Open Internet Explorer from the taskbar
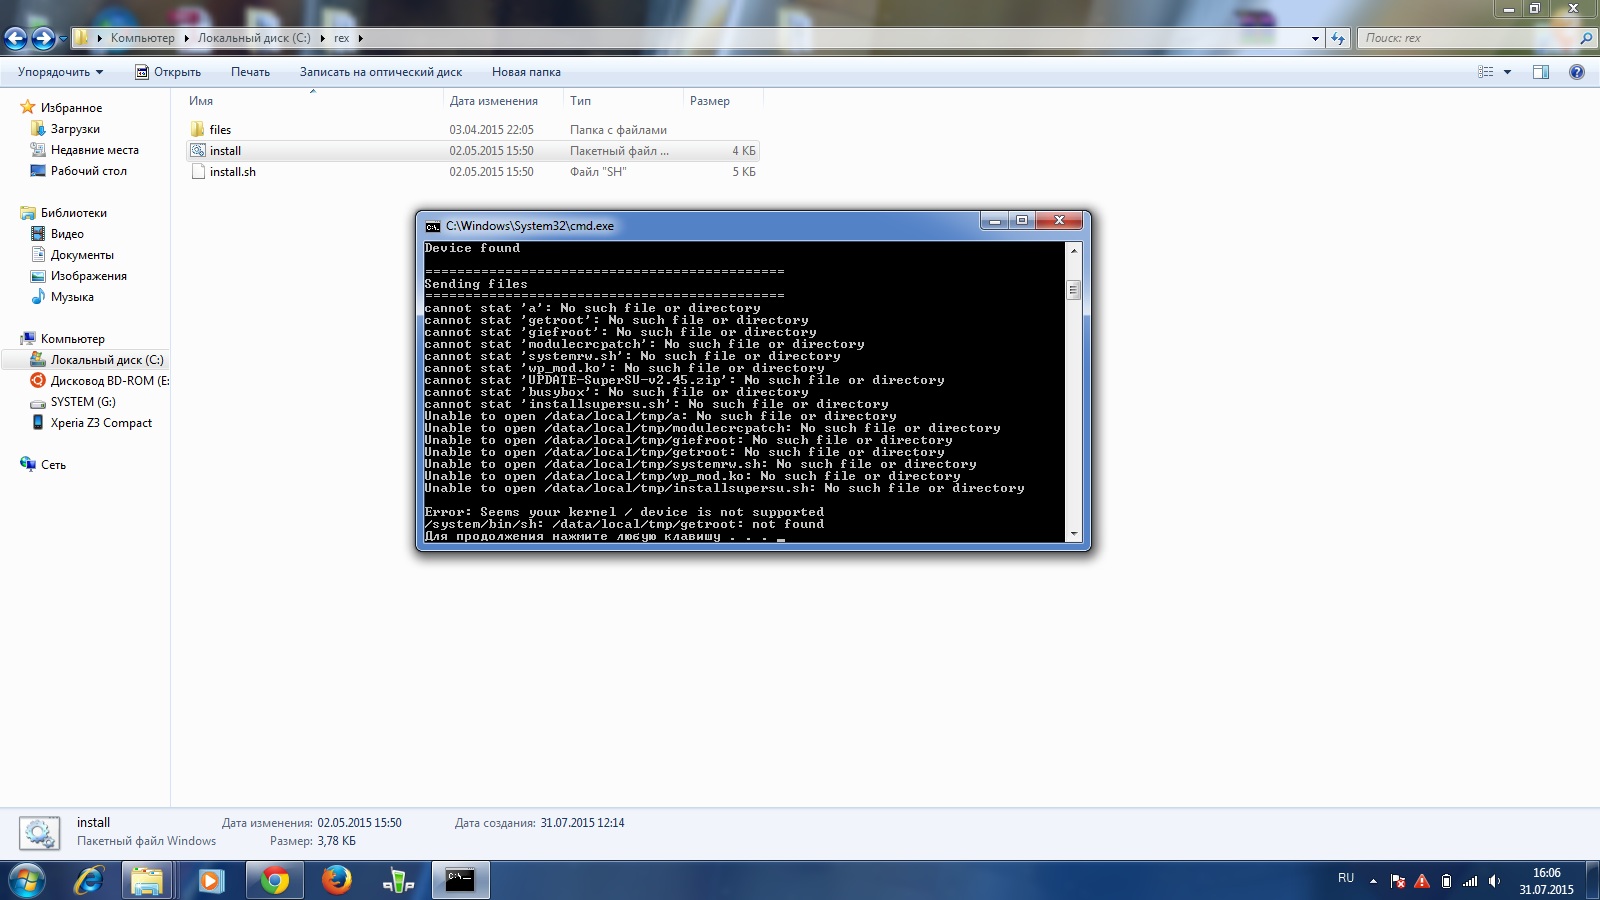This screenshot has height=900, width=1600. [89, 880]
